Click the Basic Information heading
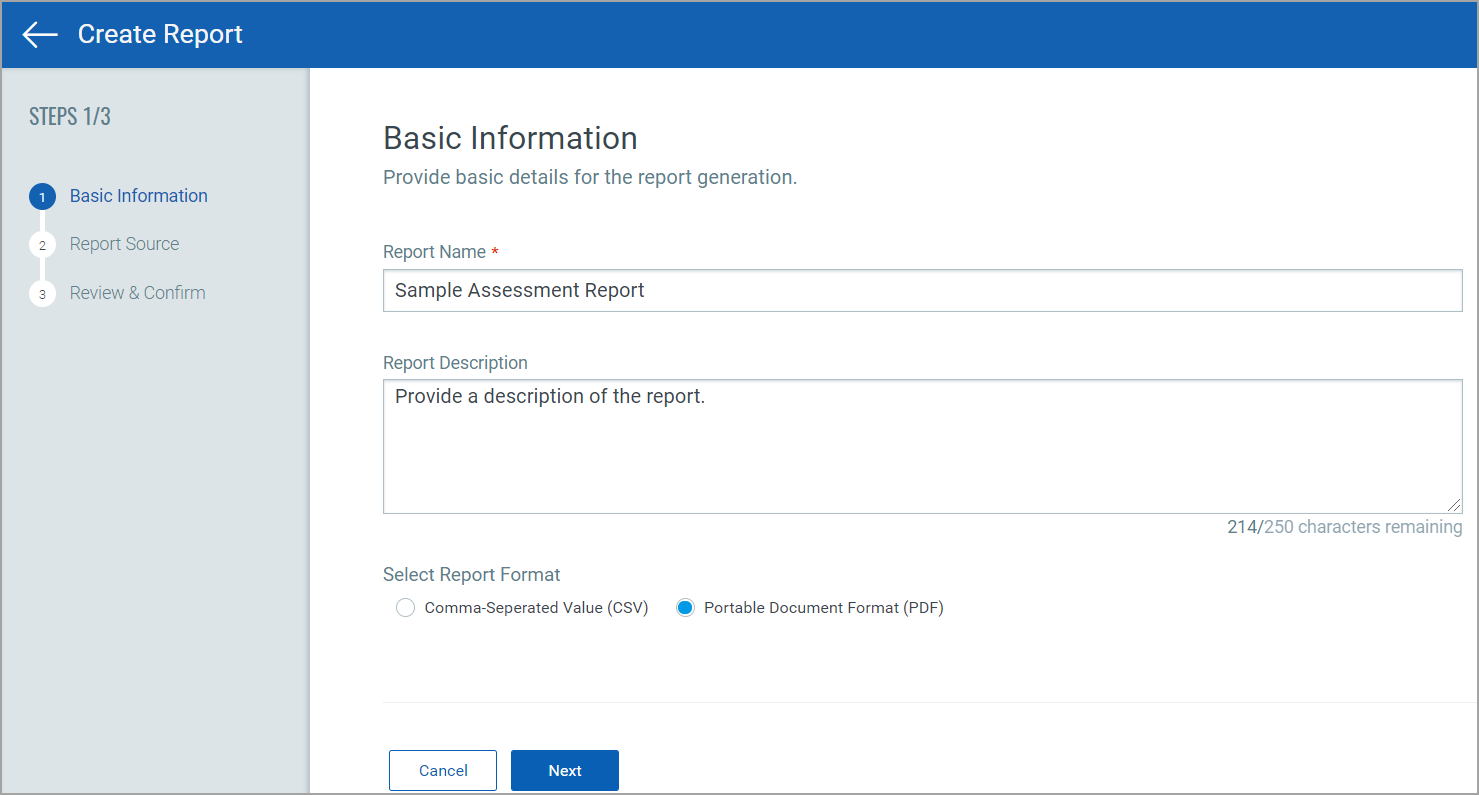This screenshot has width=1479, height=795. (510, 137)
